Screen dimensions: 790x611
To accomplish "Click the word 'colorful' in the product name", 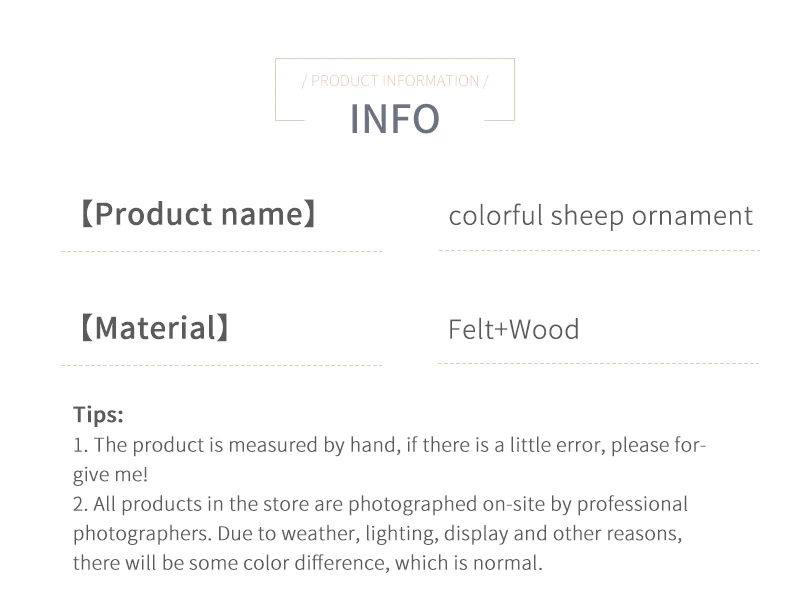I will click(x=495, y=215).
